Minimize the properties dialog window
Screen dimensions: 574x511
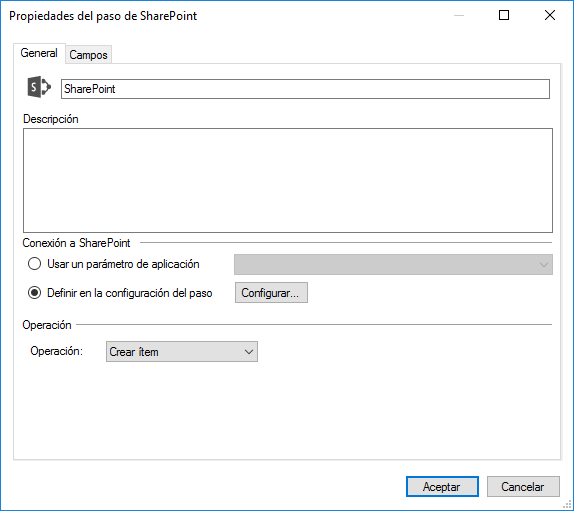(x=459, y=15)
